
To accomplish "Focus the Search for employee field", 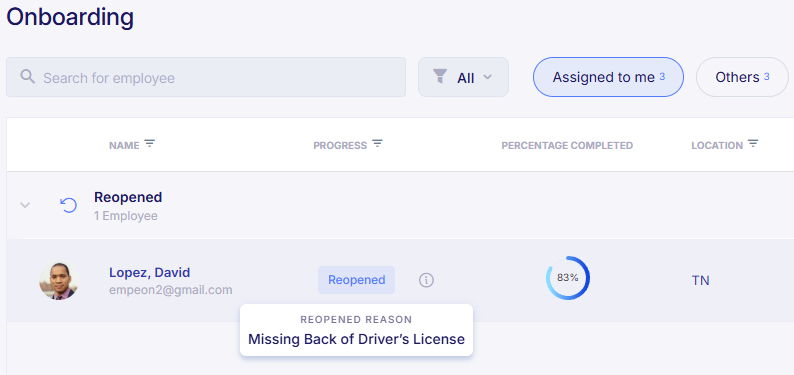I will click(206, 77).
